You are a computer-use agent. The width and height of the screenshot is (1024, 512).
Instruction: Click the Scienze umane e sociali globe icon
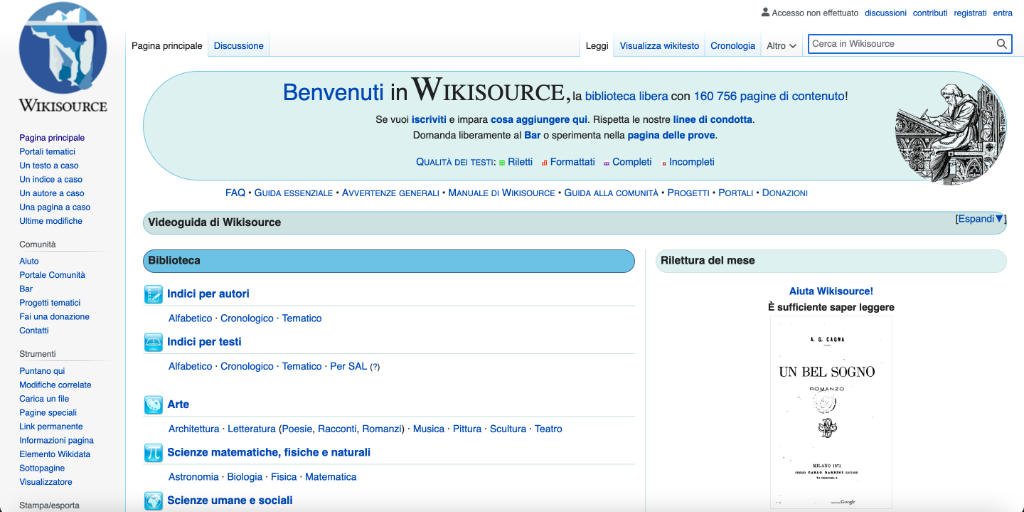coord(153,501)
